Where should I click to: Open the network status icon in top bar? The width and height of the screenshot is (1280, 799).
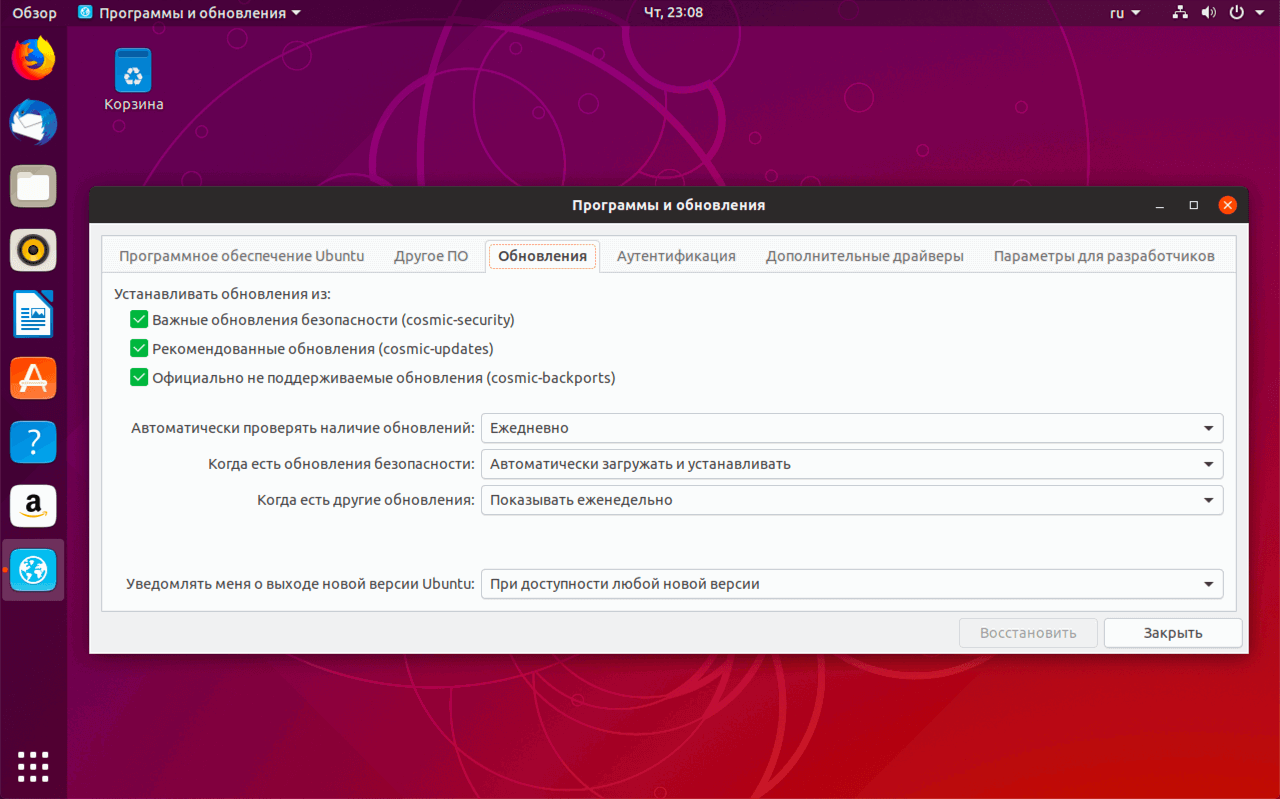(x=1180, y=13)
